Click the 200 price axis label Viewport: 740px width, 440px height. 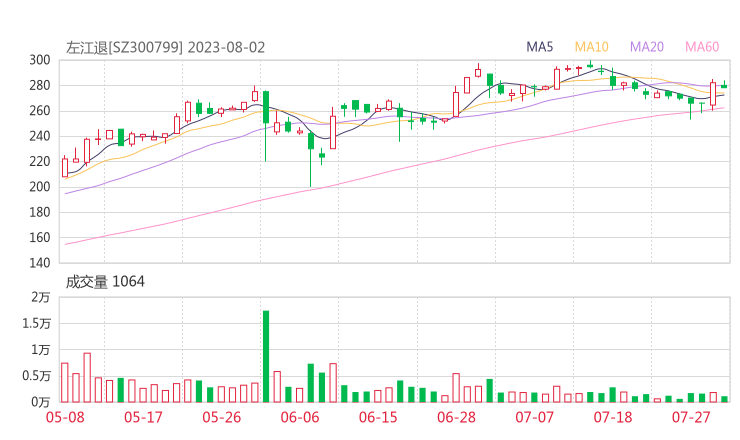[40, 187]
